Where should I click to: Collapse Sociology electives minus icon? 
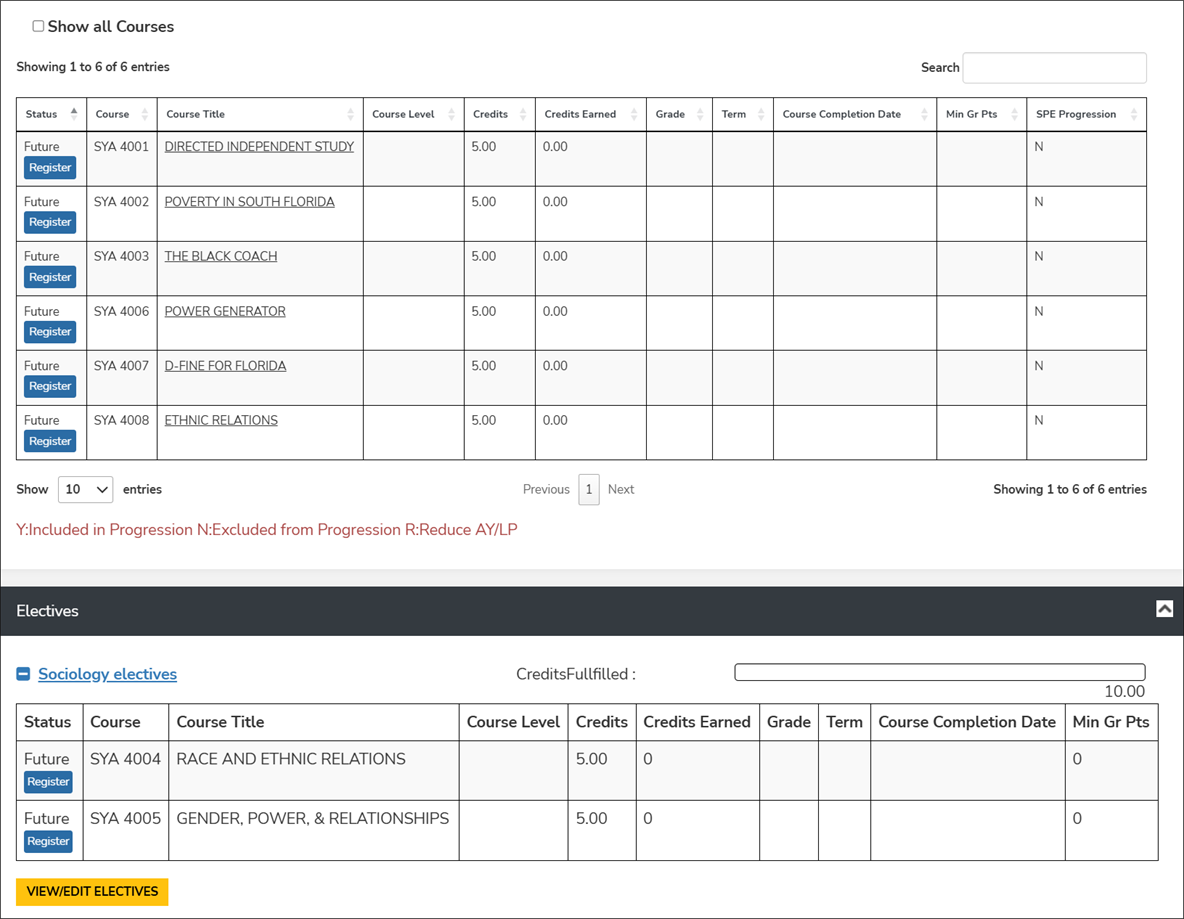23,674
